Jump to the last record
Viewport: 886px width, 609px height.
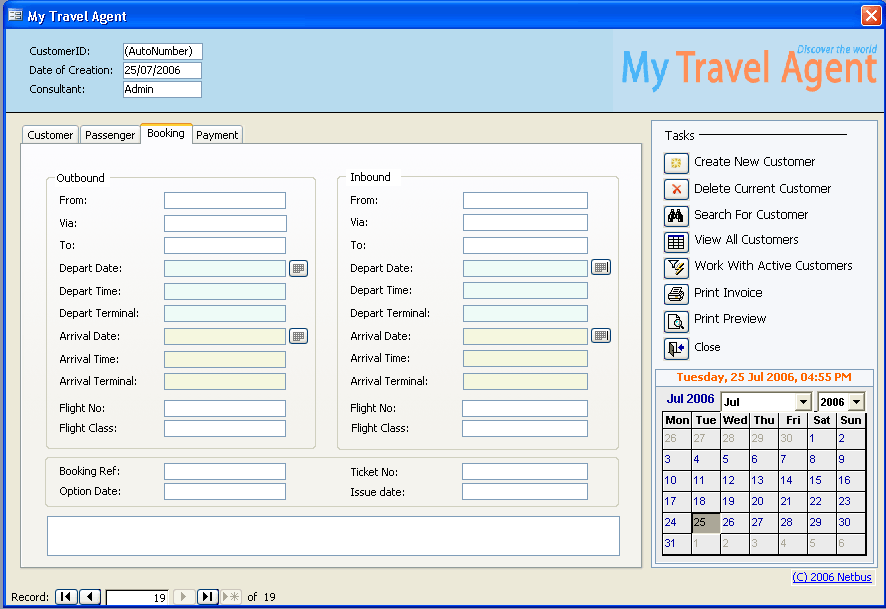tap(207, 597)
